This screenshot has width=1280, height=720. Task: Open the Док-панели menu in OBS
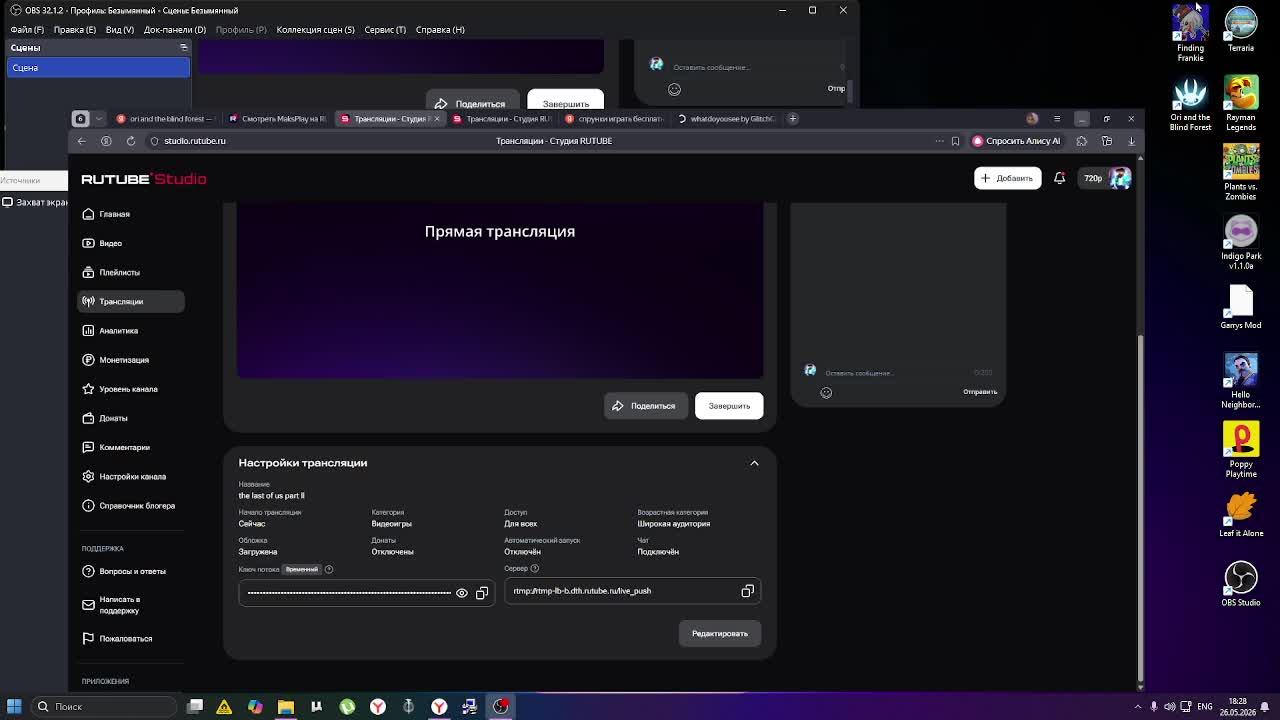pyautogui.click(x=175, y=30)
